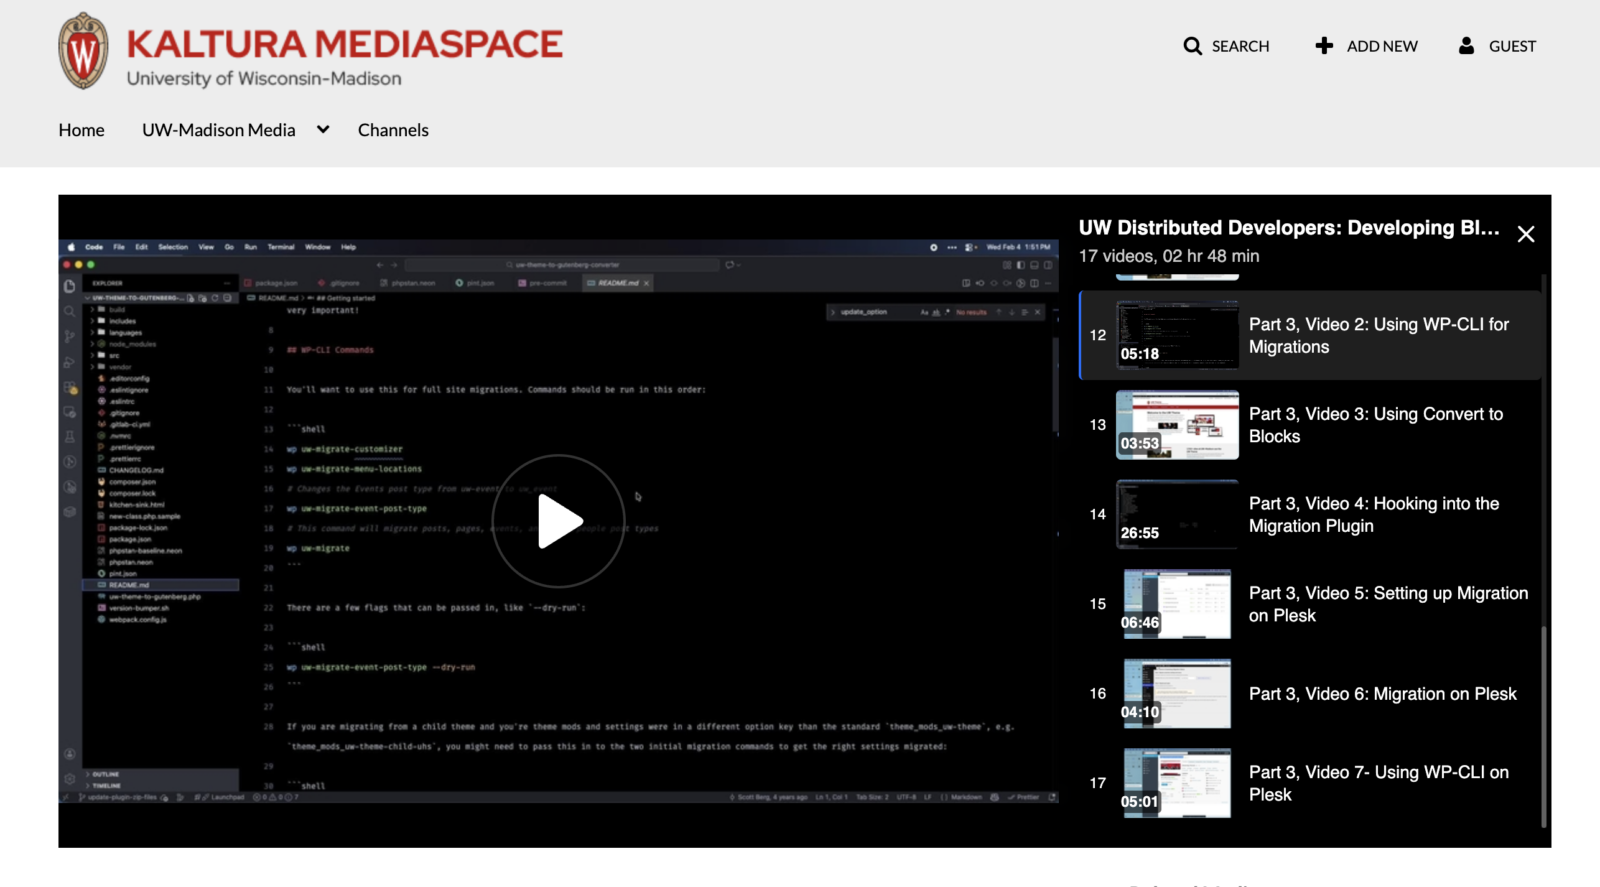
Task: Click the '17 videos, 02 hr 48 min' text
Action: coord(1169,256)
